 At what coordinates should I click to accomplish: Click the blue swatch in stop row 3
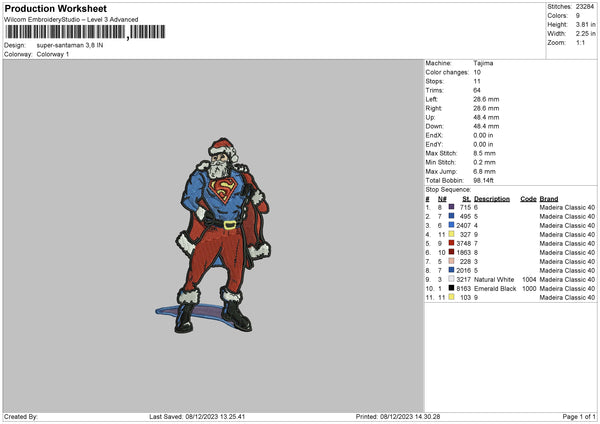coord(451,225)
